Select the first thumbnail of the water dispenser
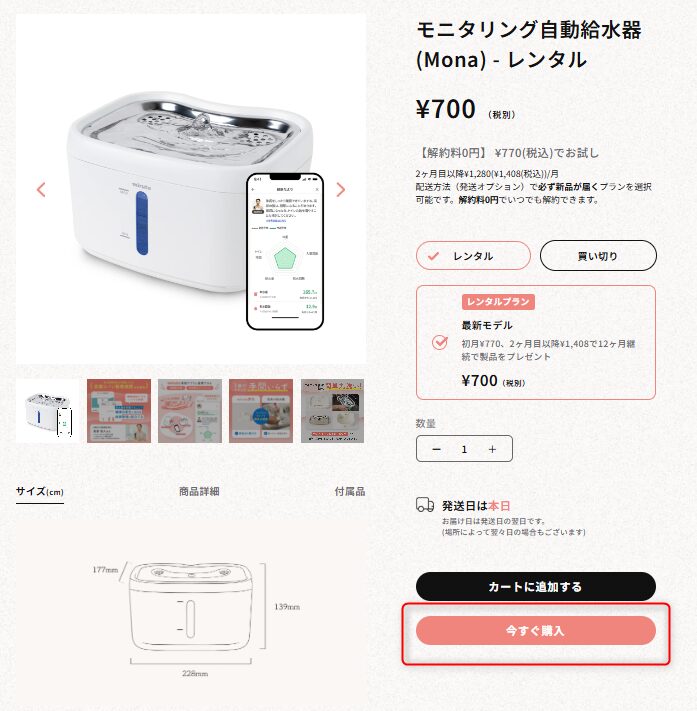The width and height of the screenshot is (697, 711). (x=48, y=411)
